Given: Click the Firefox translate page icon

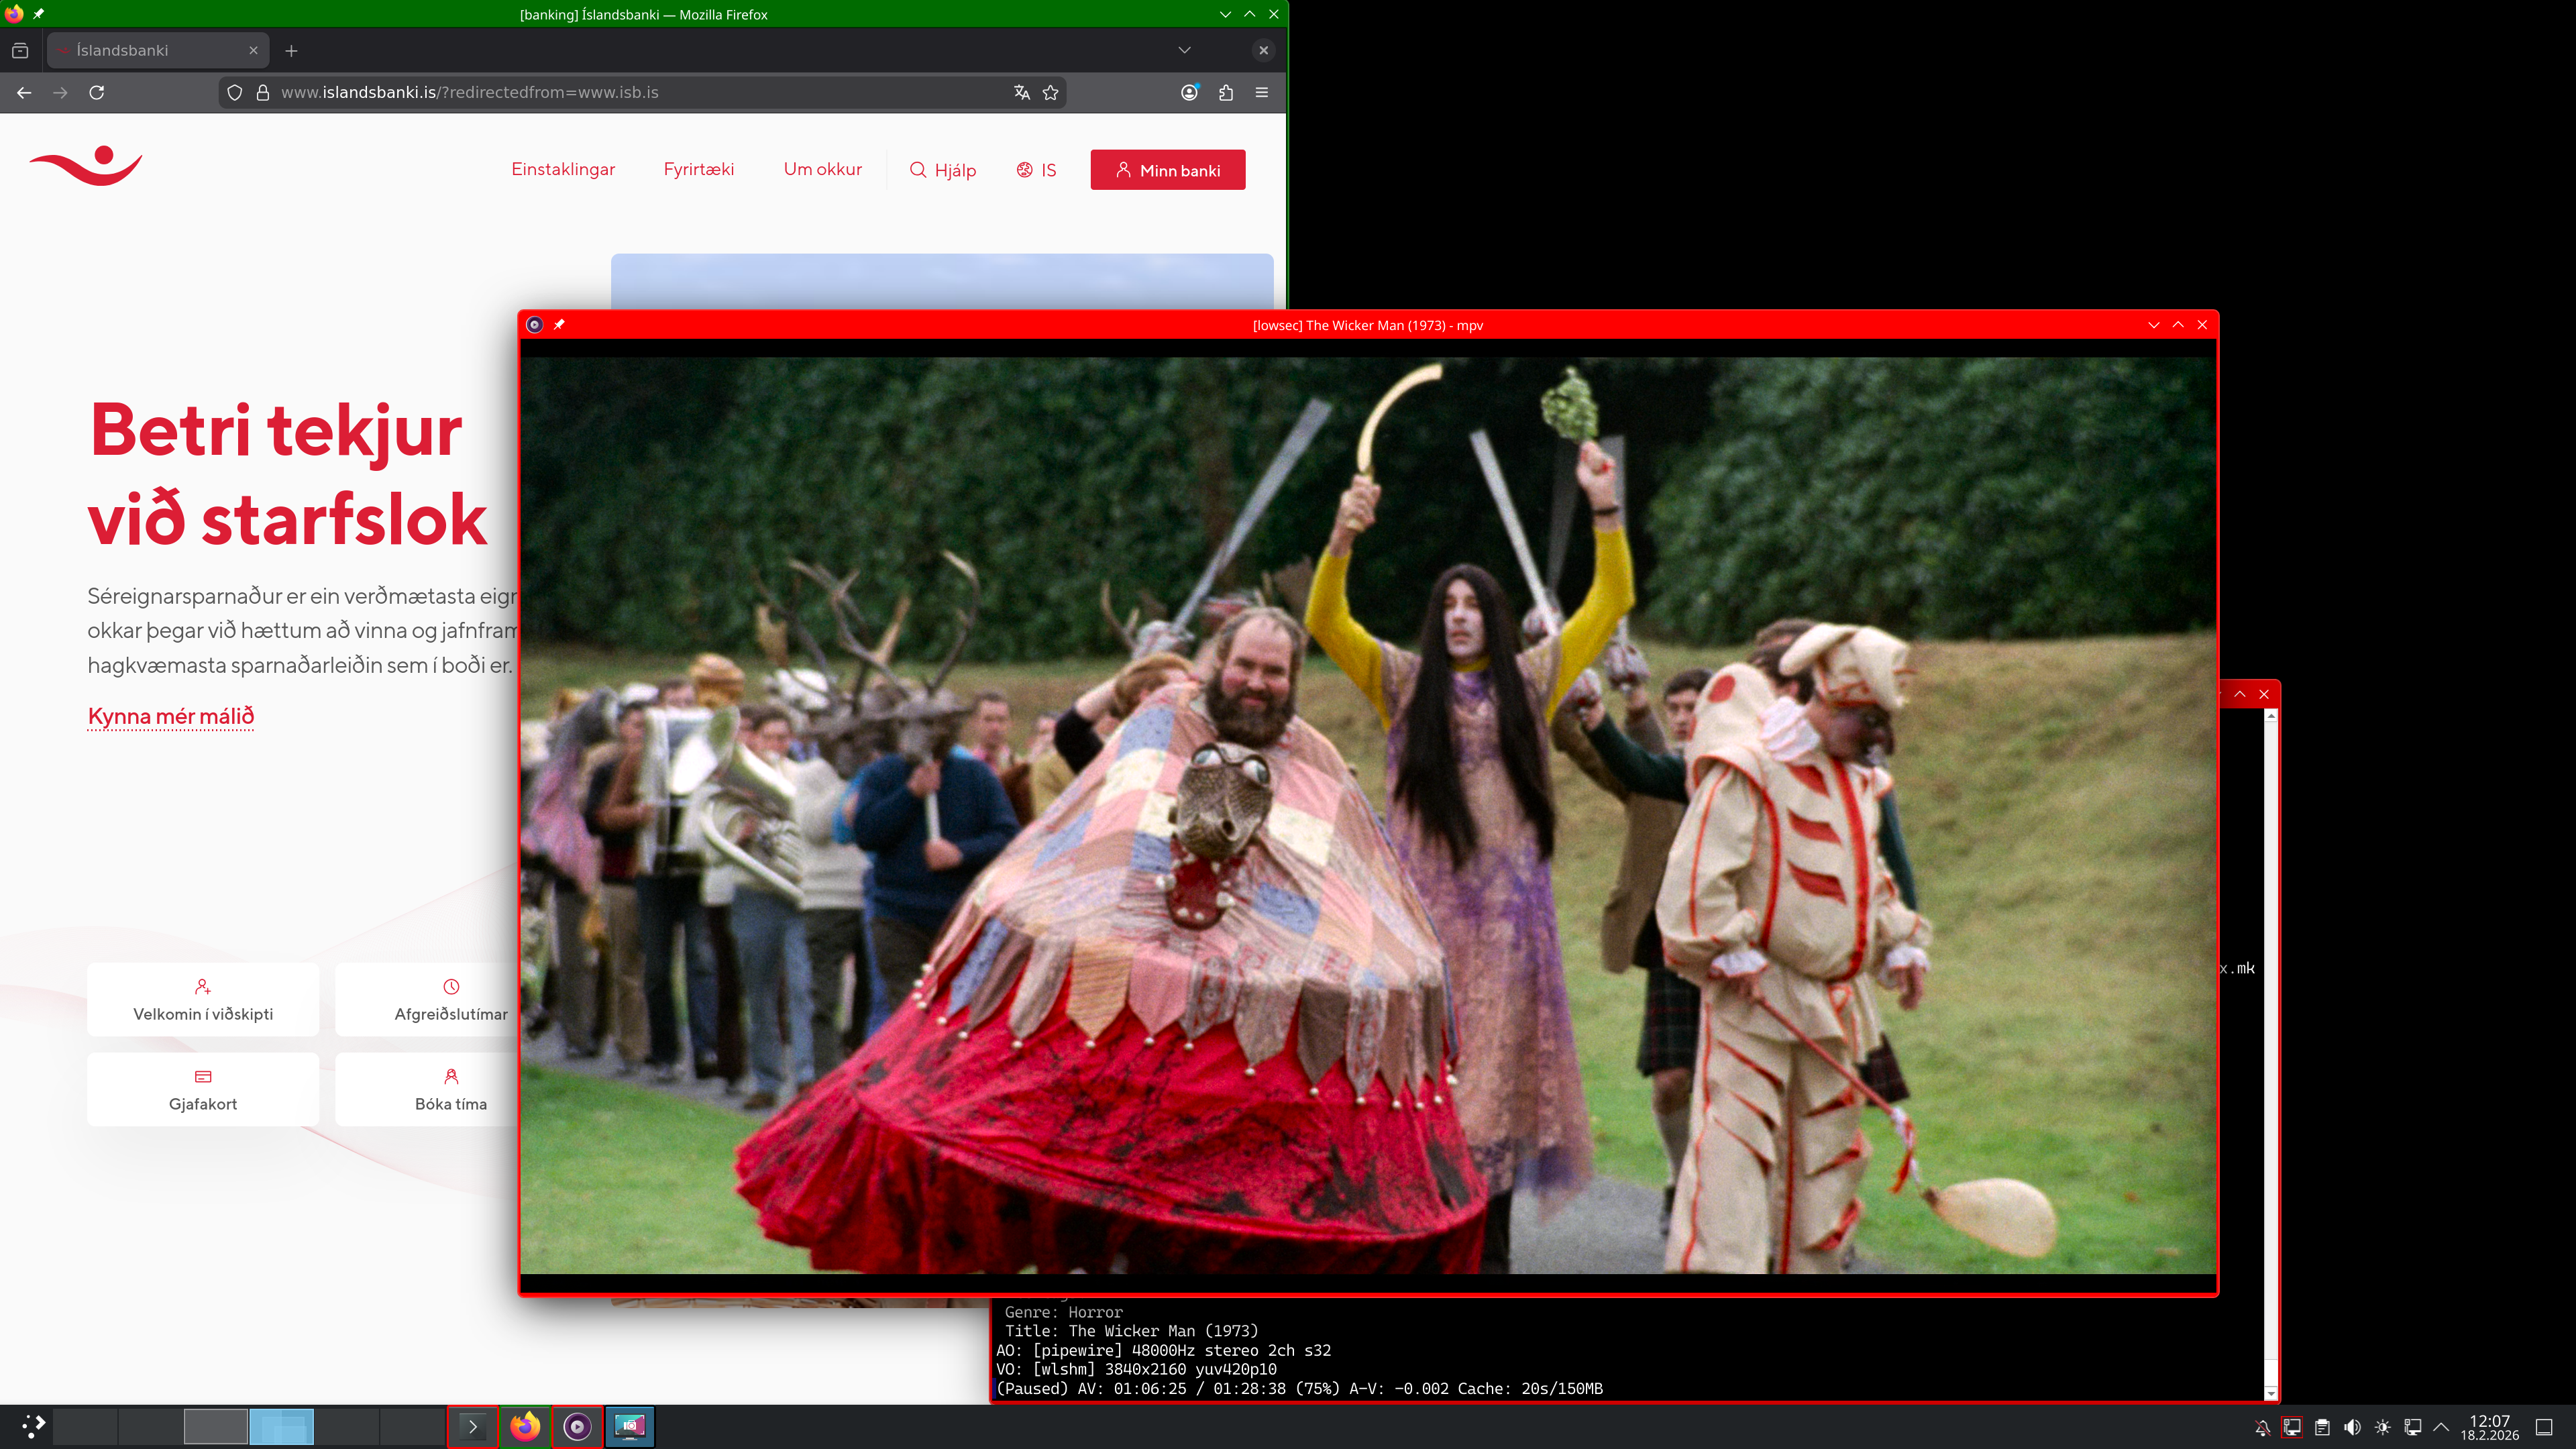Looking at the screenshot, I should click(x=1021, y=92).
